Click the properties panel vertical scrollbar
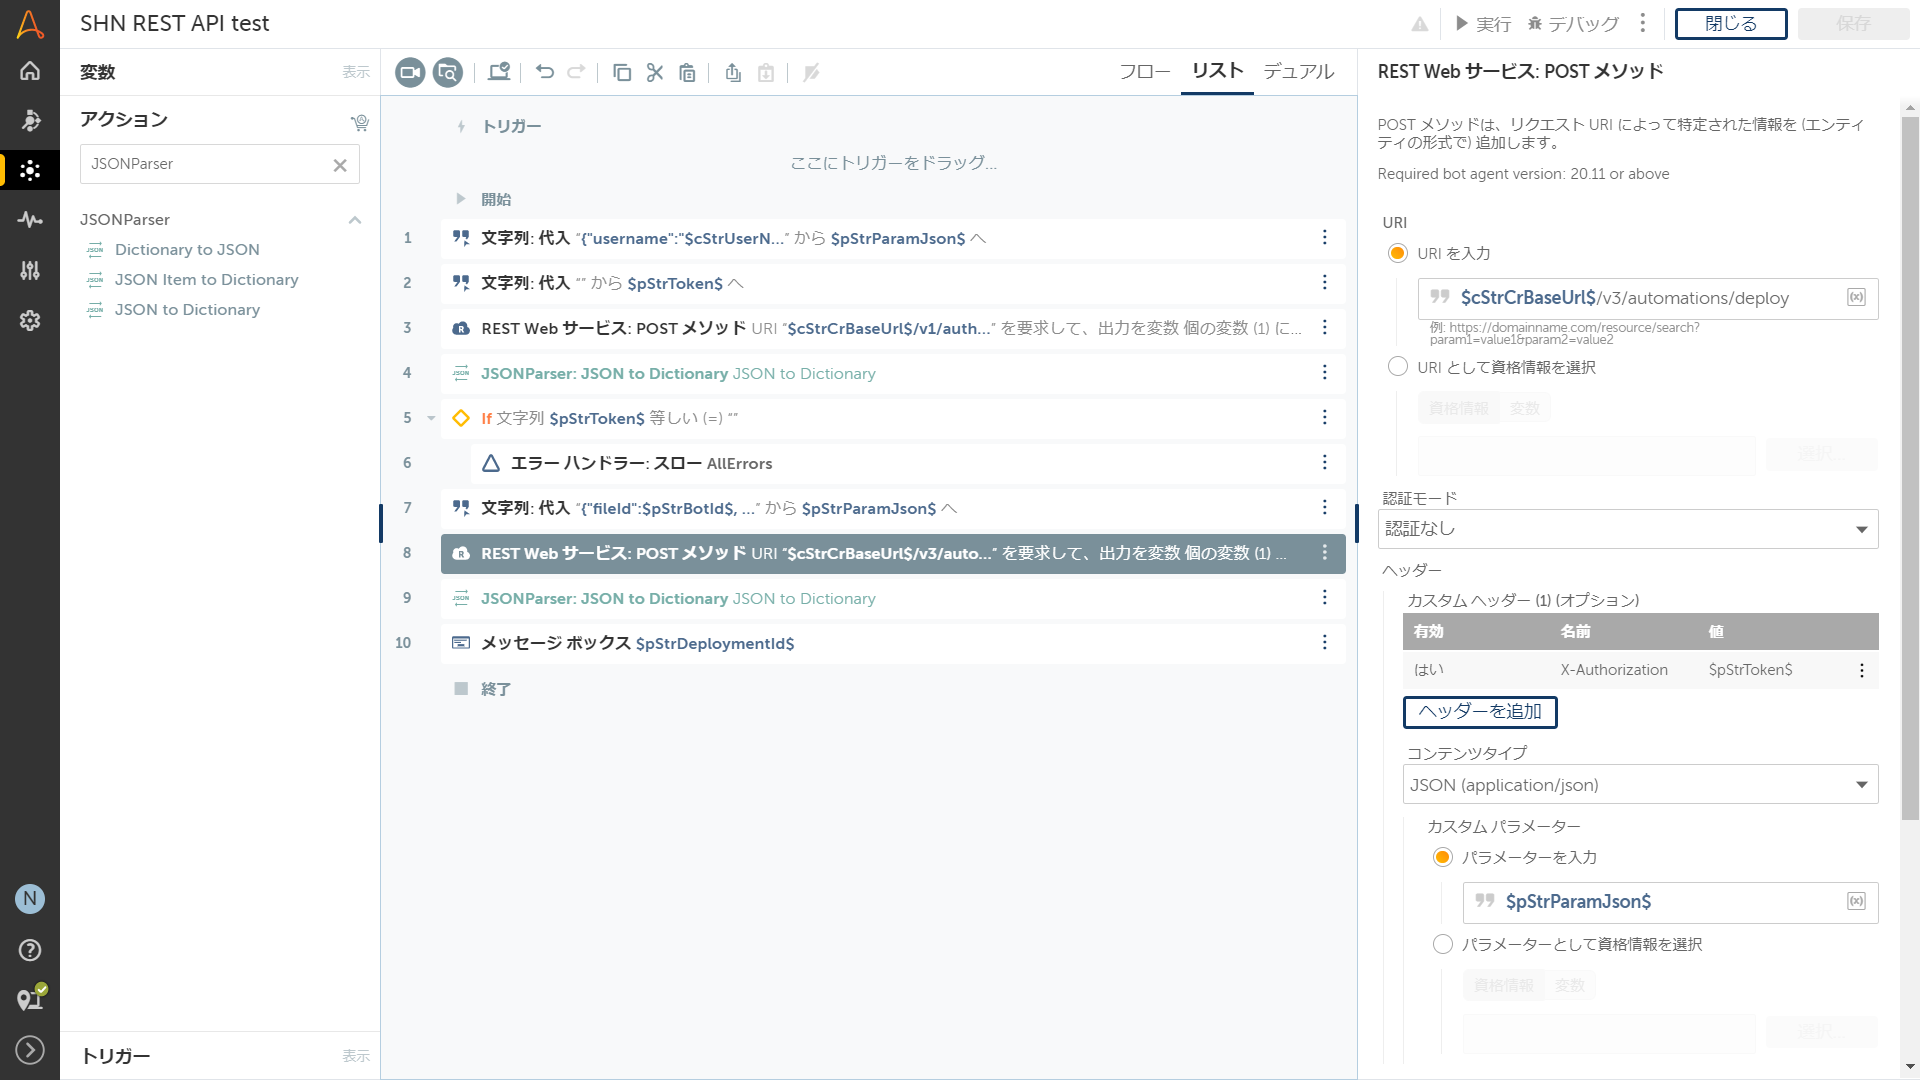The image size is (1920, 1080). 1910,470
